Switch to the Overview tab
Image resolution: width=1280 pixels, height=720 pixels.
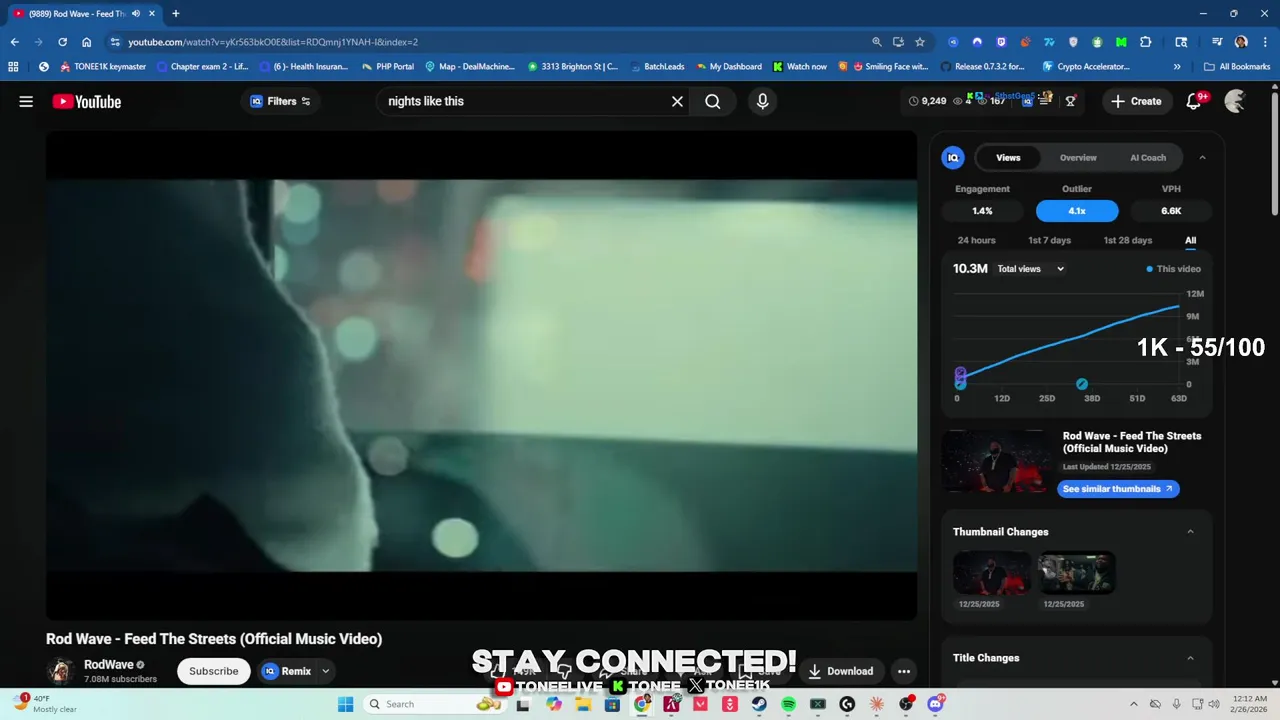1078,157
